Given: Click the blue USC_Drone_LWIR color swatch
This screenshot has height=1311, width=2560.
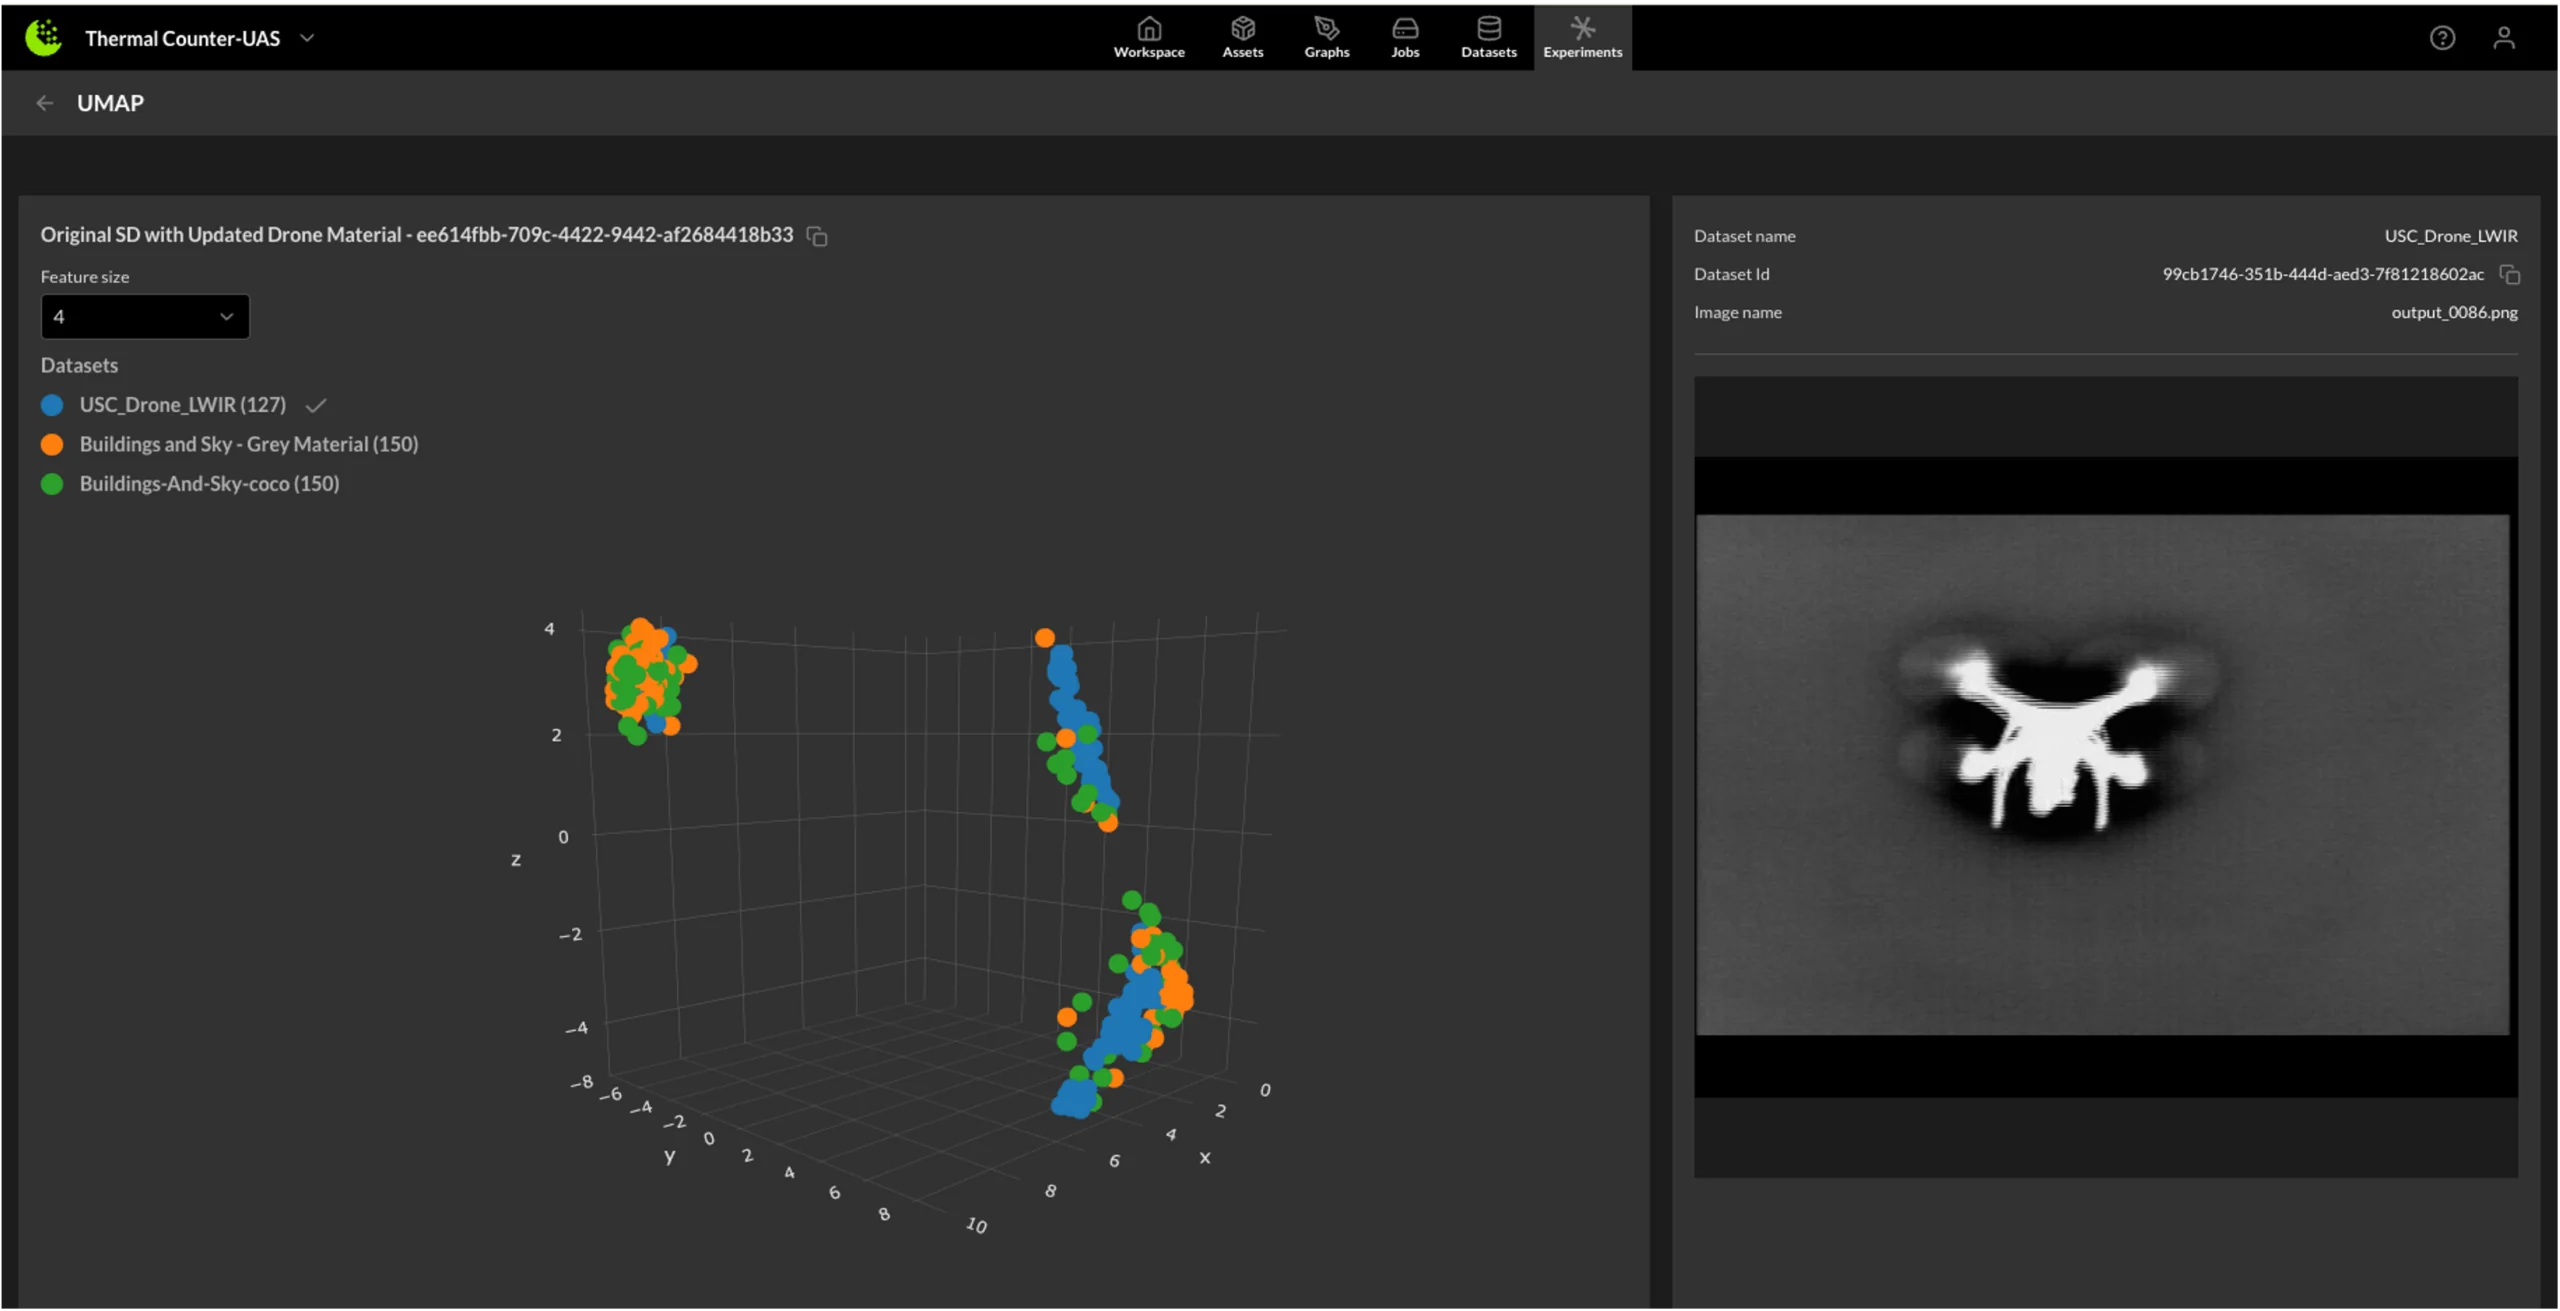Looking at the screenshot, I should pyautogui.click(x=52, y=405).
